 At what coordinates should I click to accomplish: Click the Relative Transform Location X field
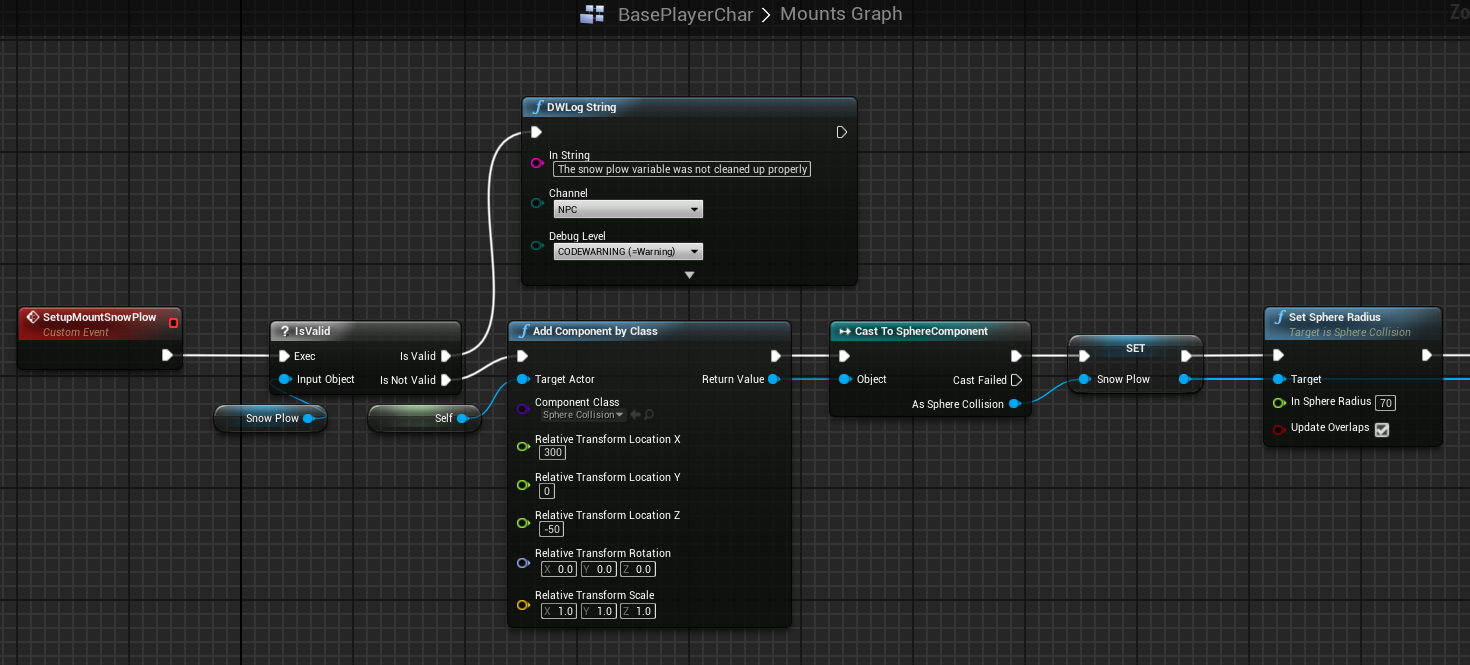click(x=553, y=453)
